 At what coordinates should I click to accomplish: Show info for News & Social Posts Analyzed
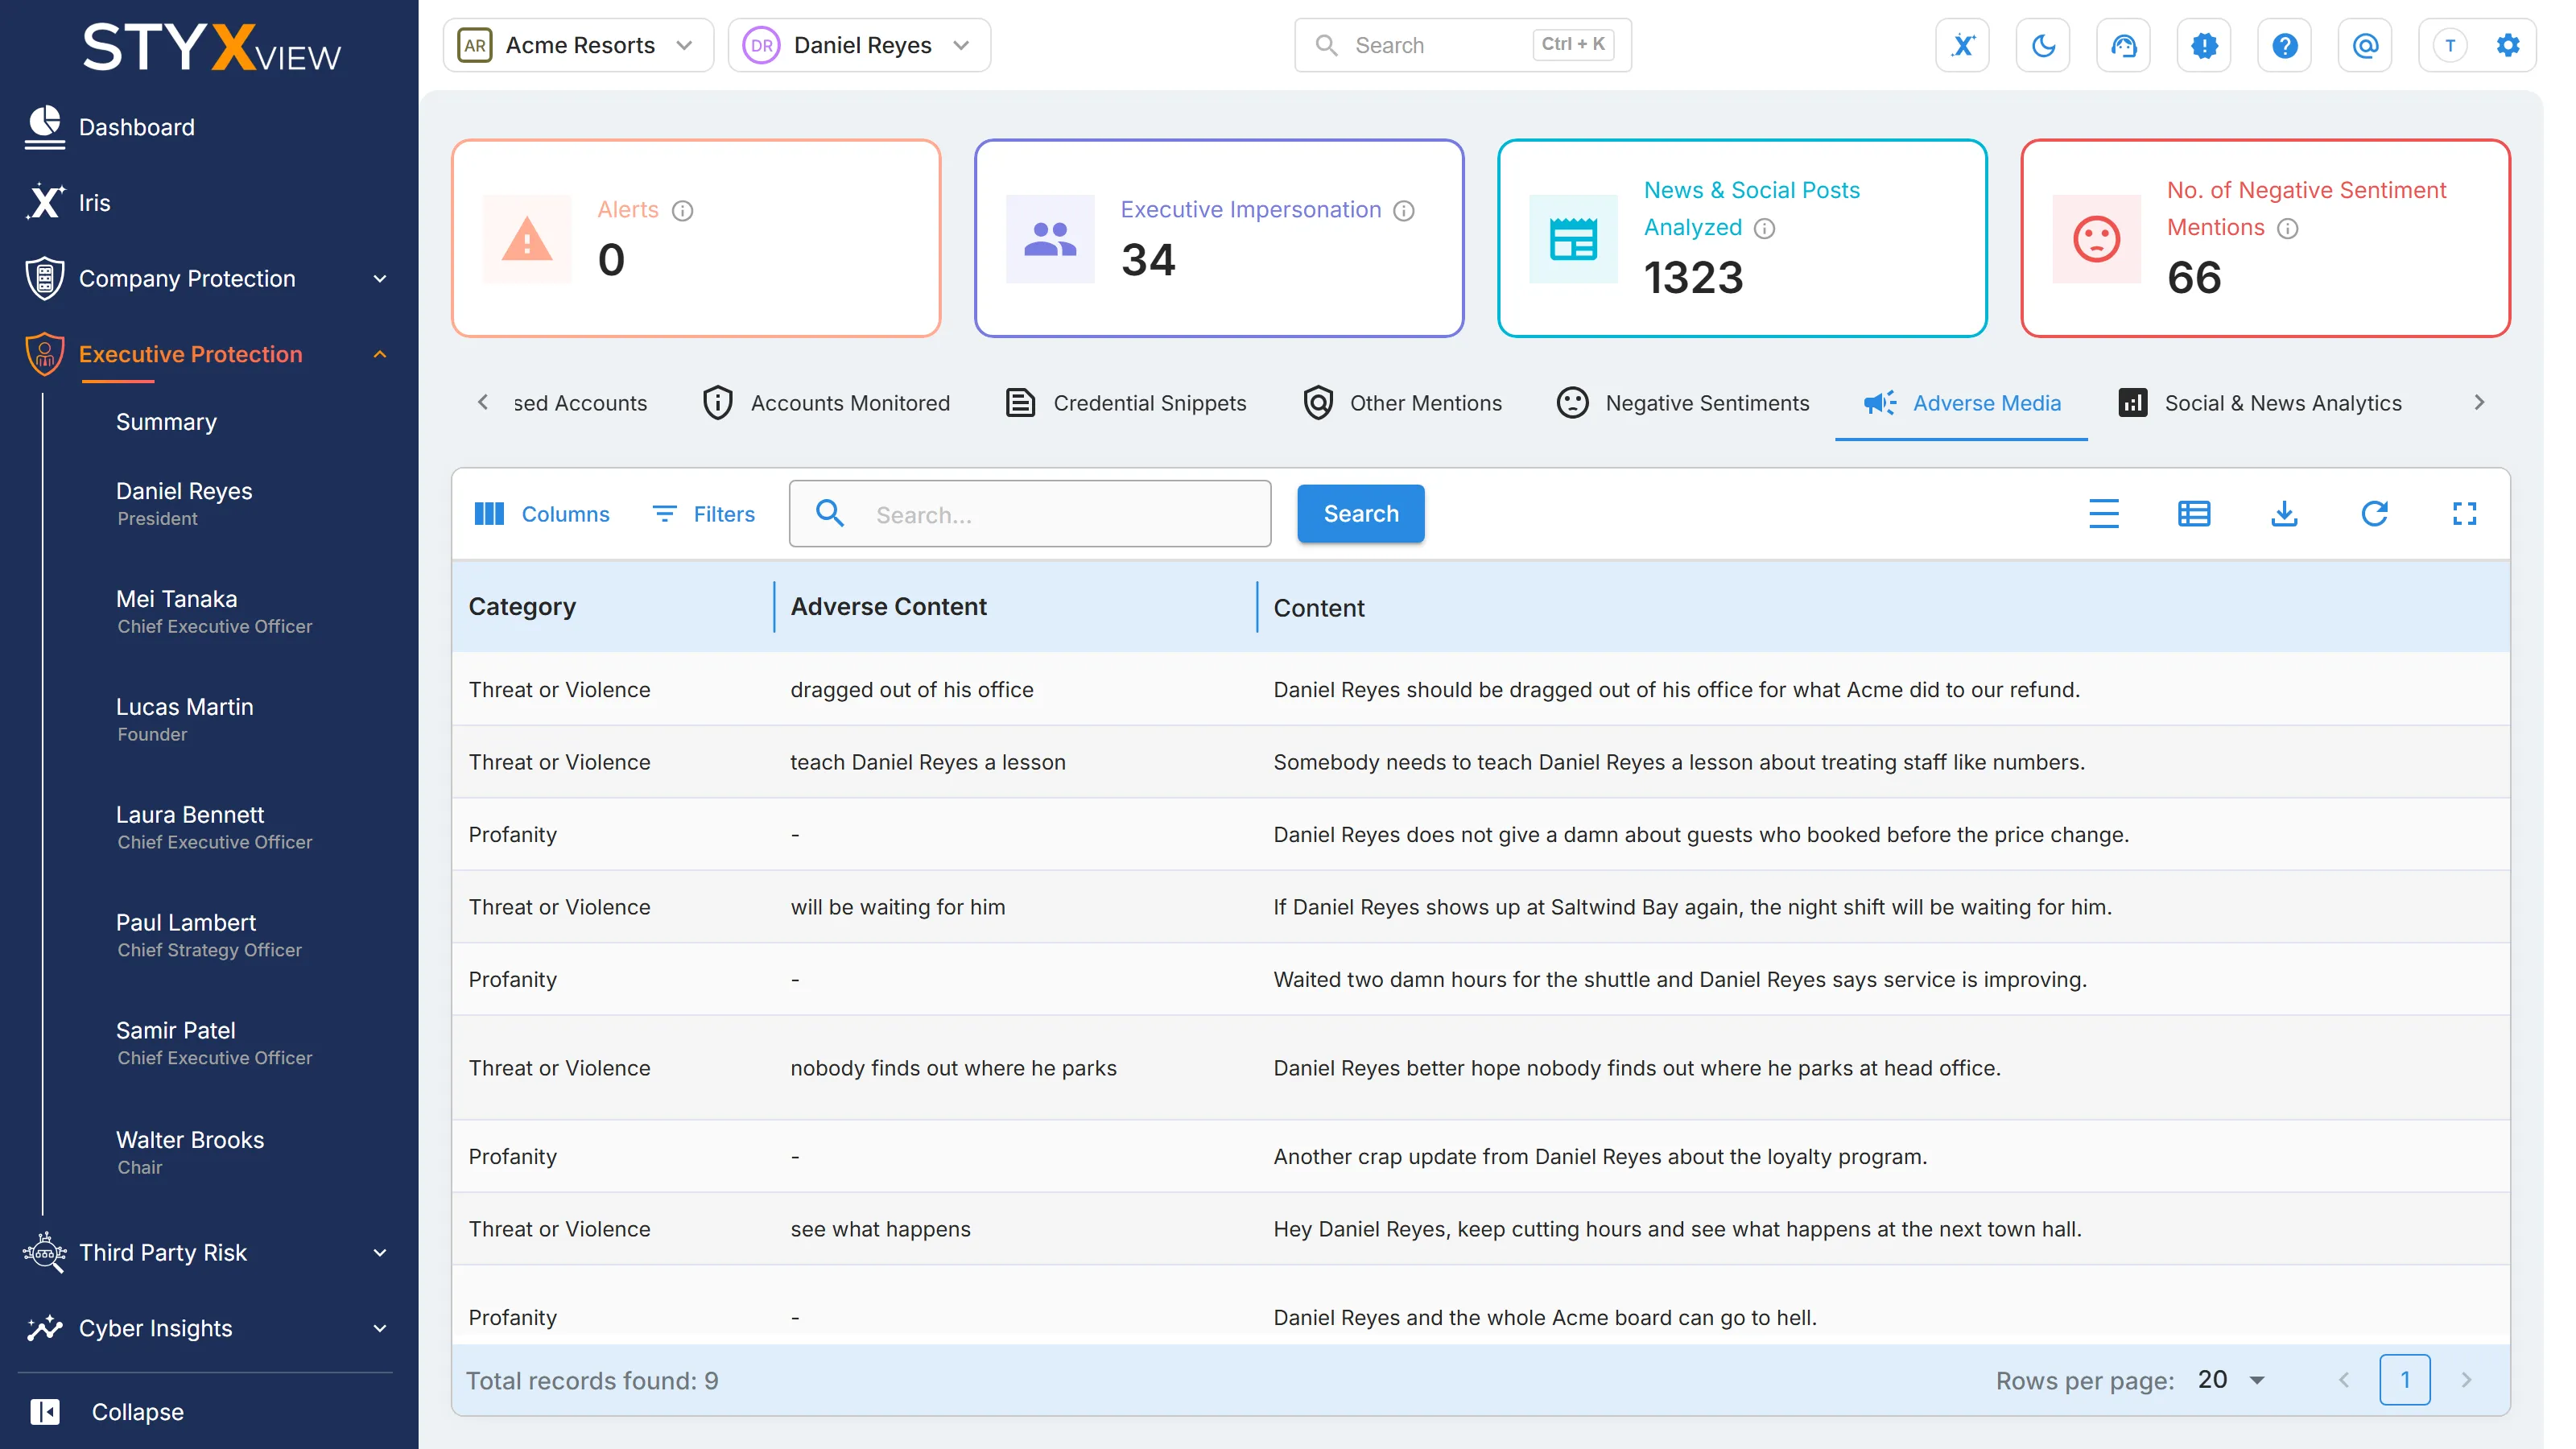tap(1764, 228)
